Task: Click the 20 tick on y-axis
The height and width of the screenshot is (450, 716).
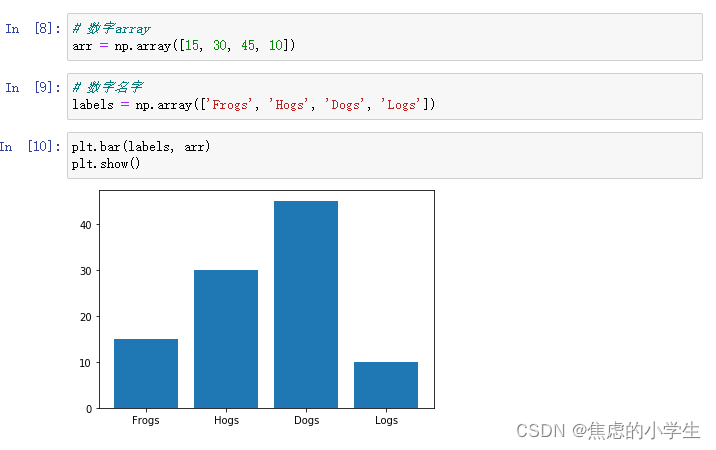Action: click(x=86, y=317)
